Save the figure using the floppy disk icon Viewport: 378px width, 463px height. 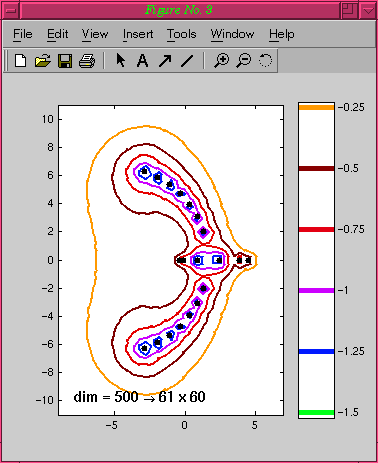(x=65, y=61)
